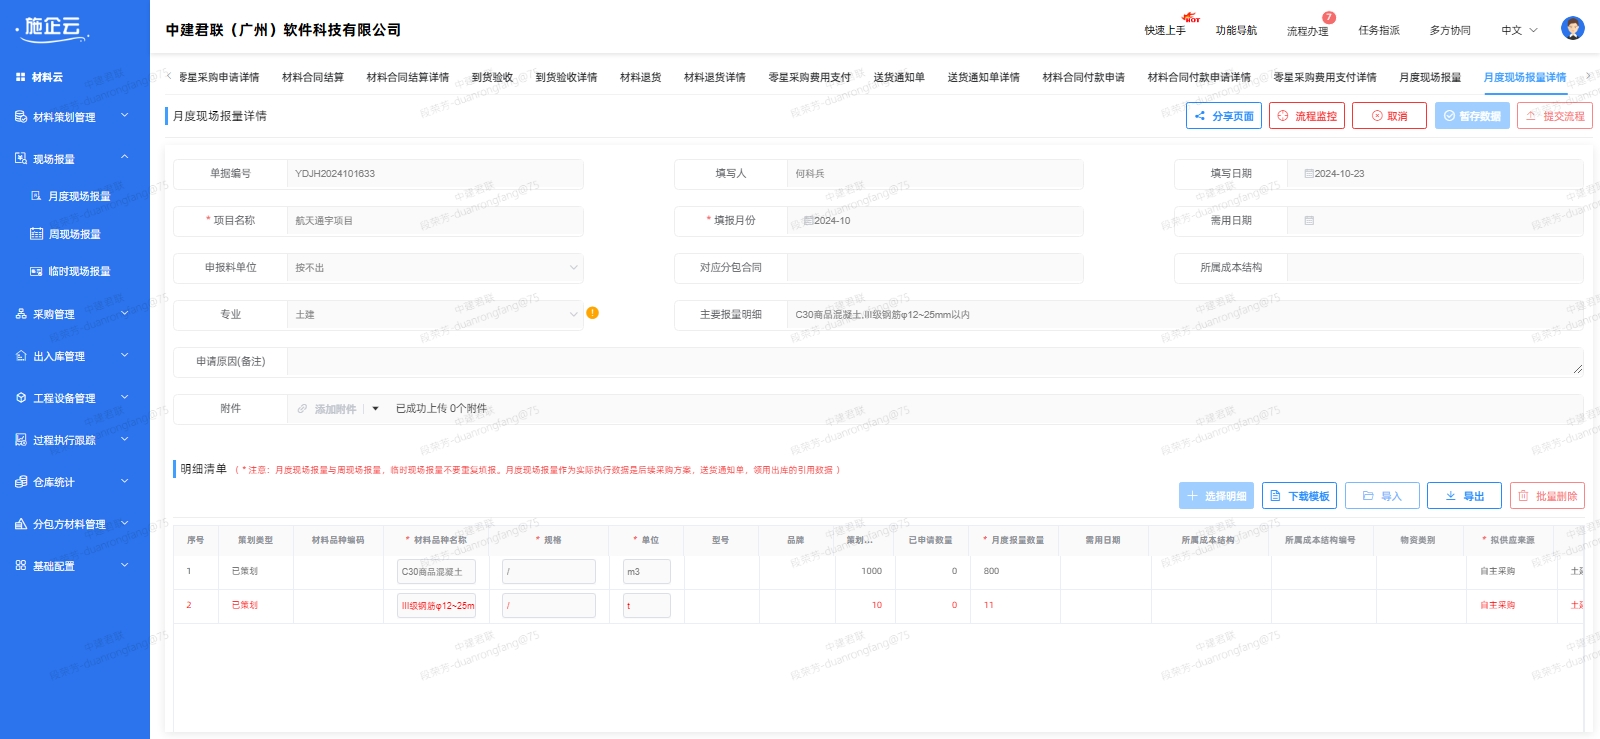Click the 材料策划管理 sidebar icon

[21, 117]
